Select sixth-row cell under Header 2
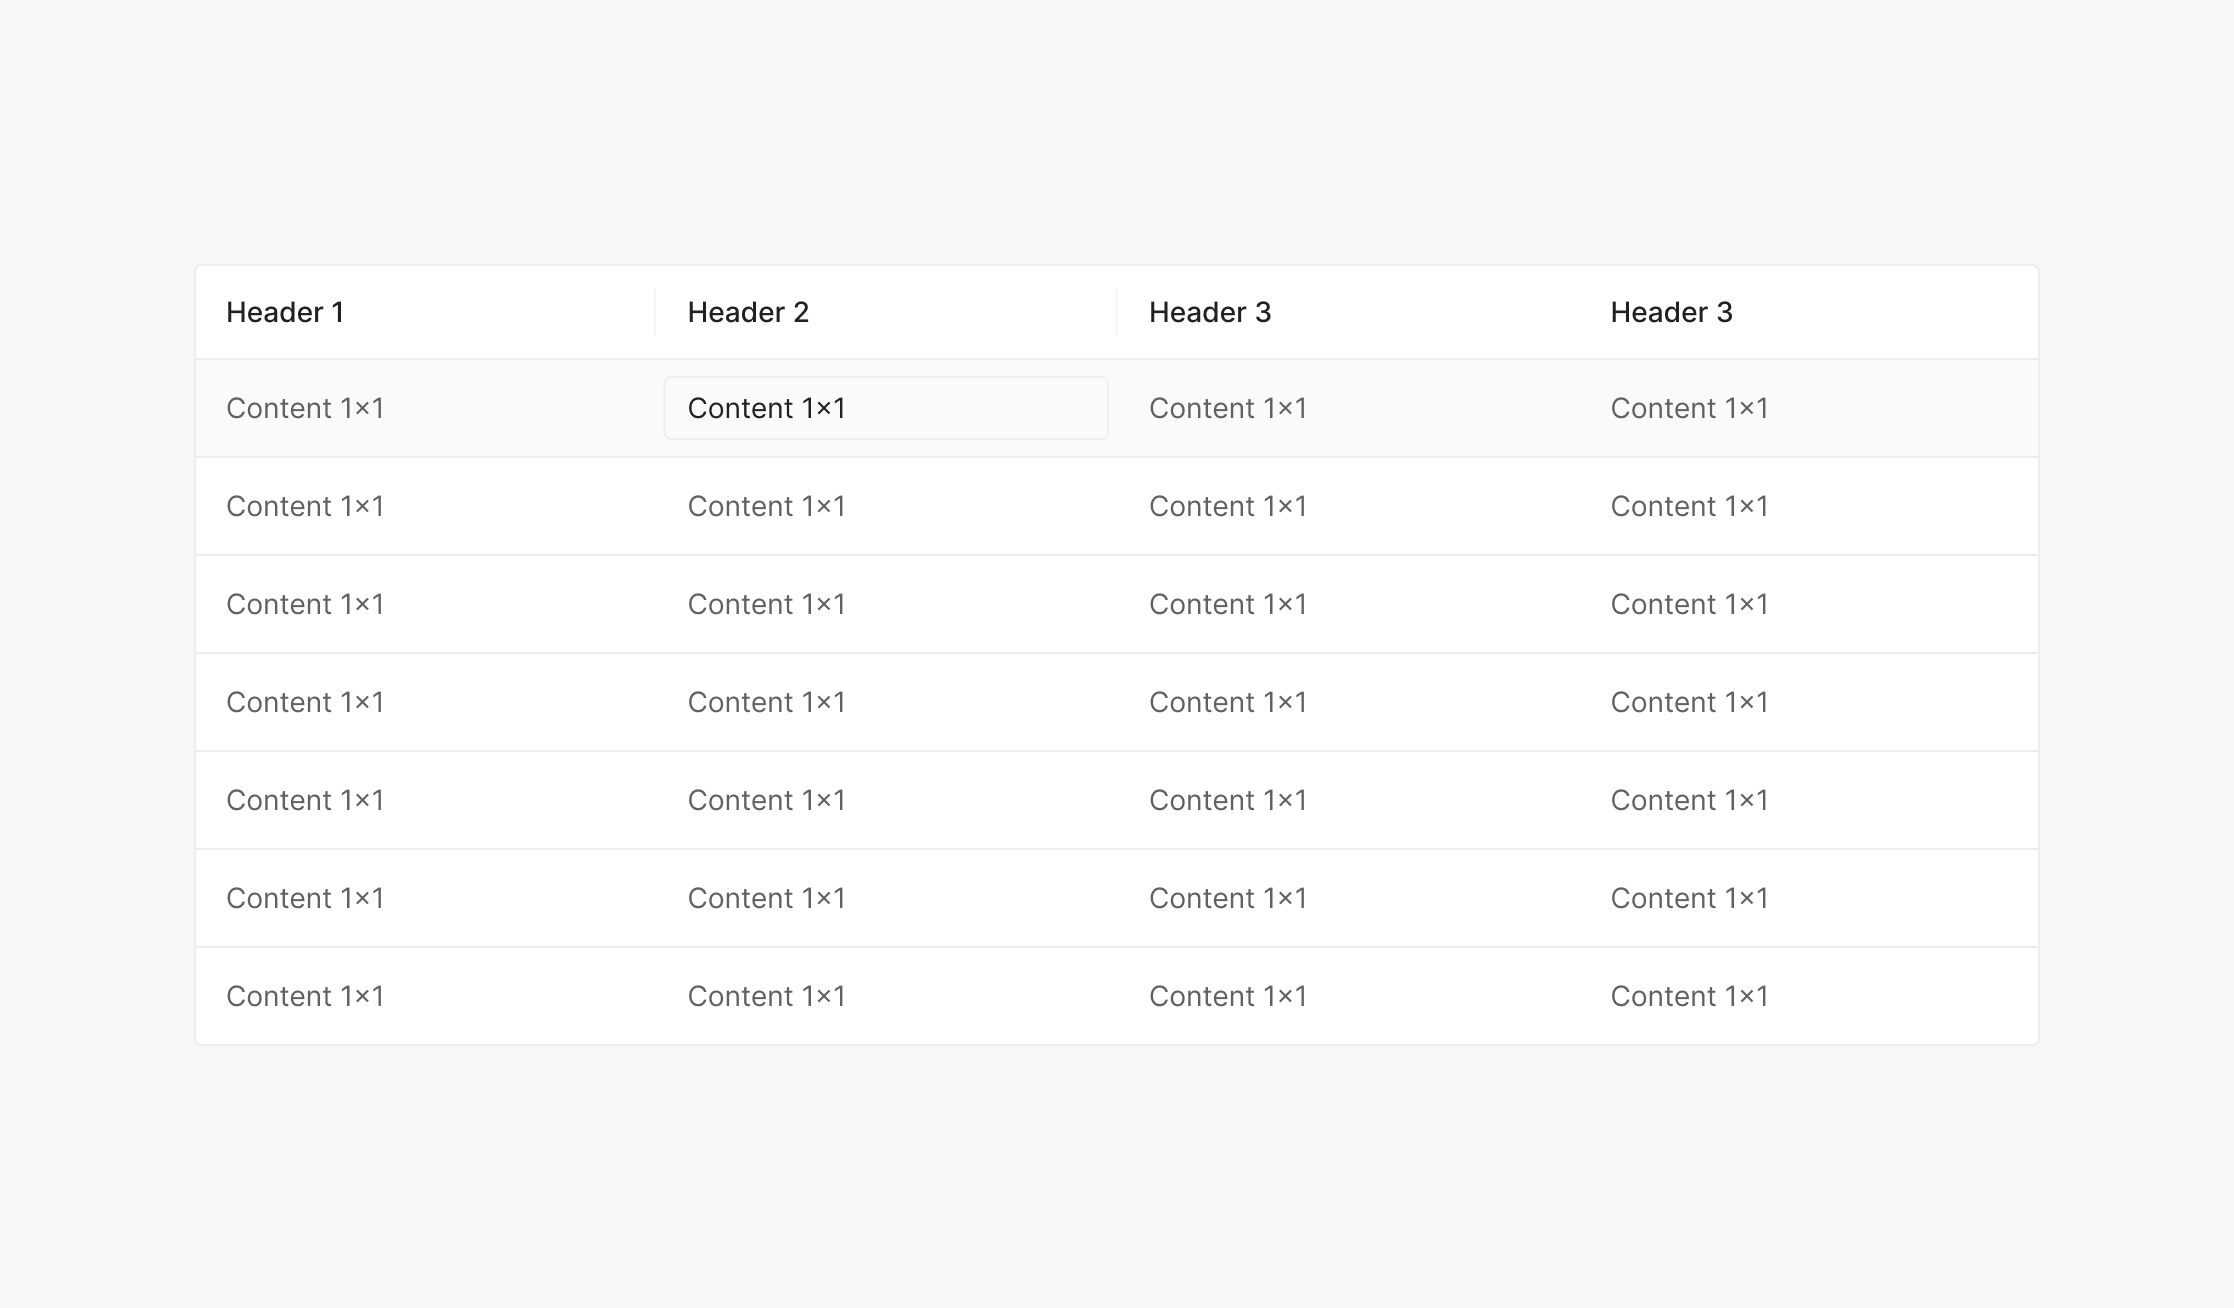 tap(766, 898)
